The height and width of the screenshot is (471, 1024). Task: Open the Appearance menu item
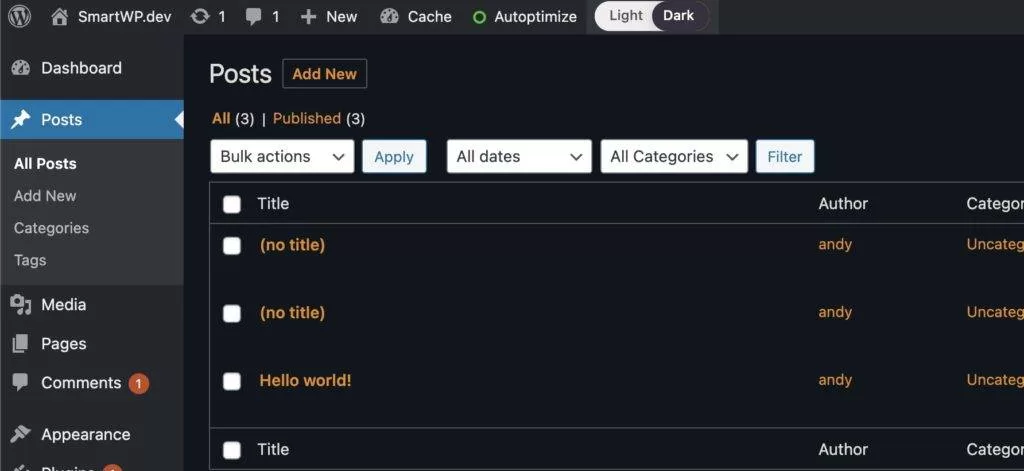[85, 434]
